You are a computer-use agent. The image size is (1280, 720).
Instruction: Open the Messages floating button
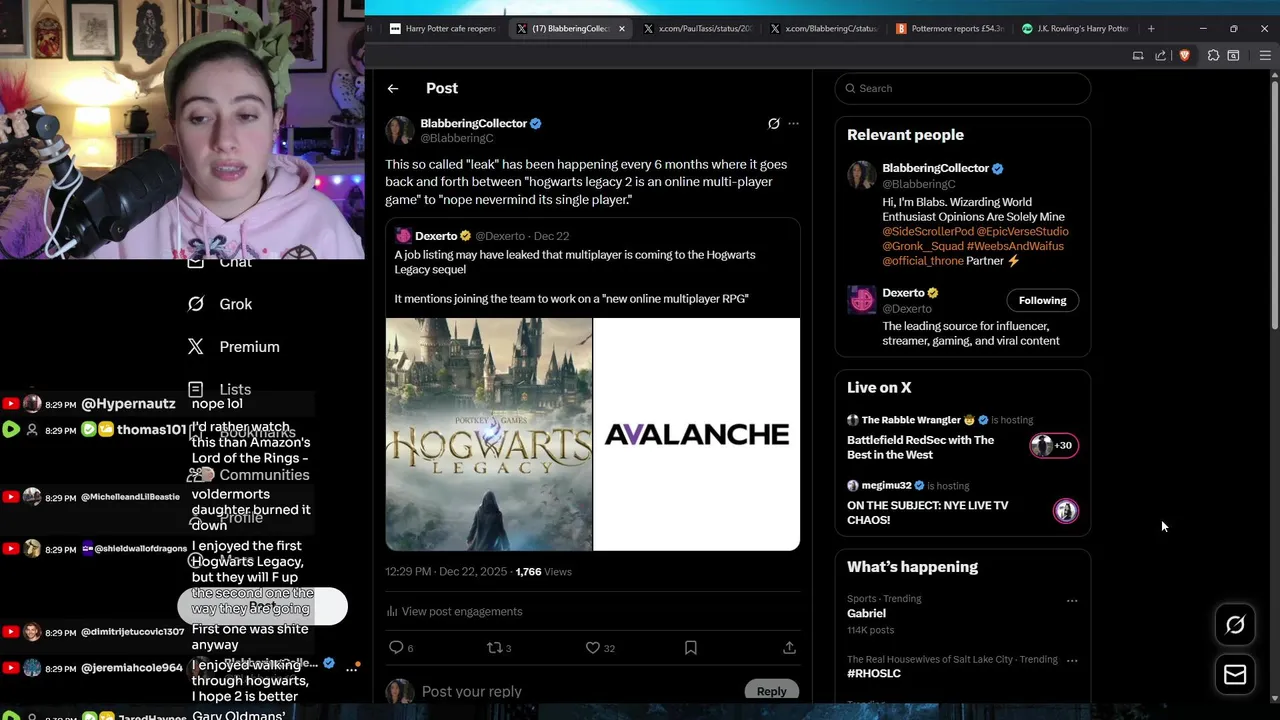[1235, 675]
